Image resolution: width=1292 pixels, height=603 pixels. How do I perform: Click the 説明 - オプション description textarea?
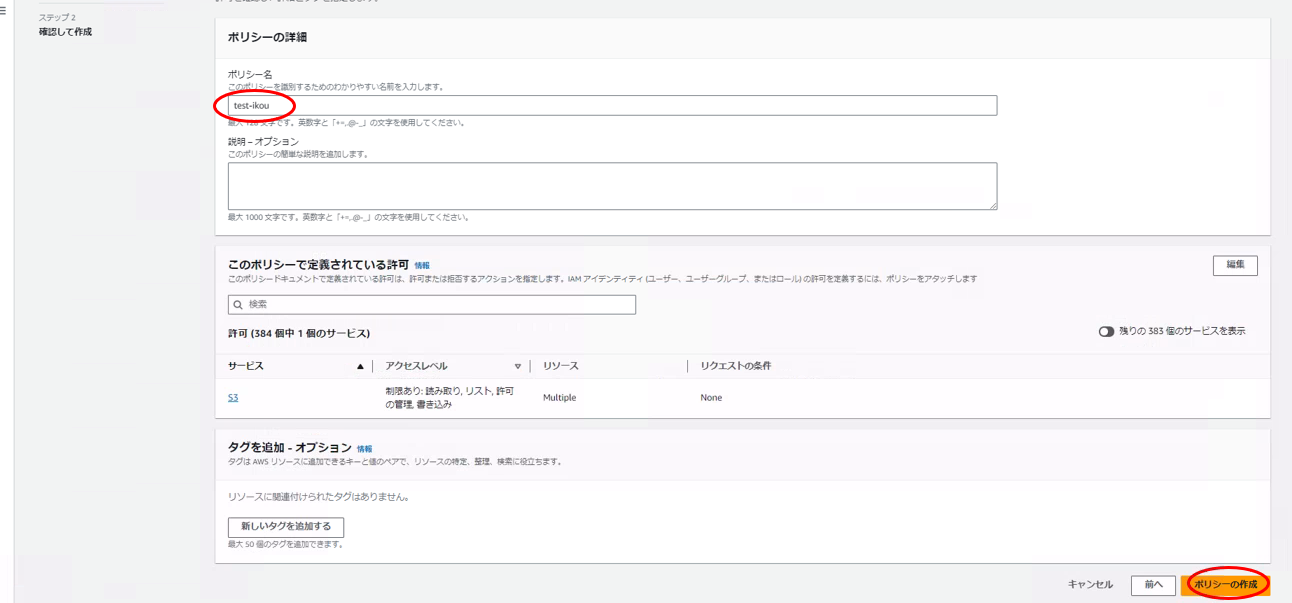(x=612, y=186)
